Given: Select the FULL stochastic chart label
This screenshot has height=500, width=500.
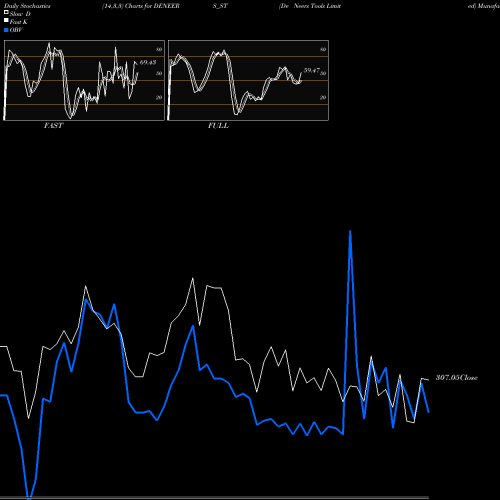Looking at the screenshot, I should pos(218,126).
